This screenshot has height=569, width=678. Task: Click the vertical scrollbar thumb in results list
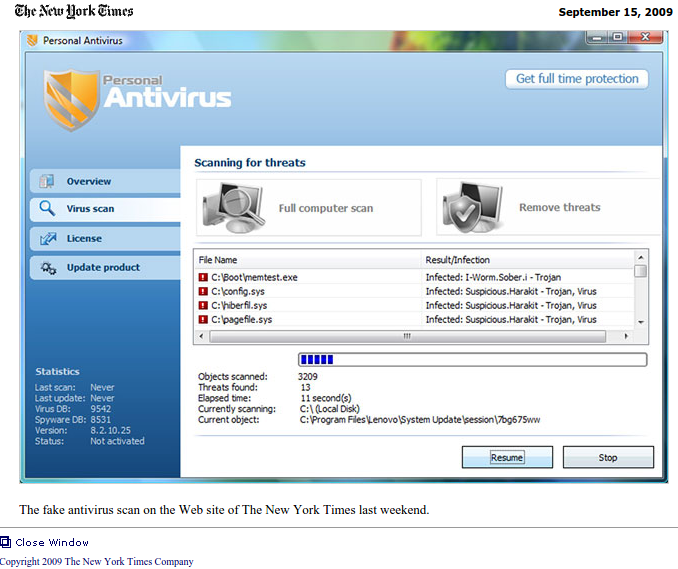tap(641, 271)
